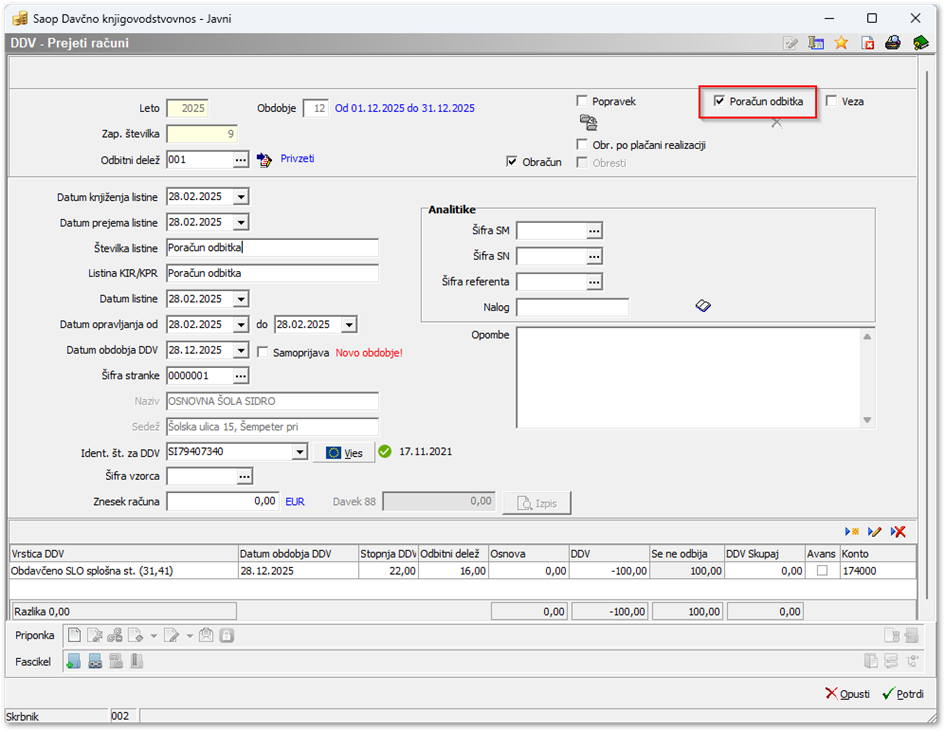
Task: Enable Obr. po plačani realizaciji checkbox
Action: click(x=582, y=145)
